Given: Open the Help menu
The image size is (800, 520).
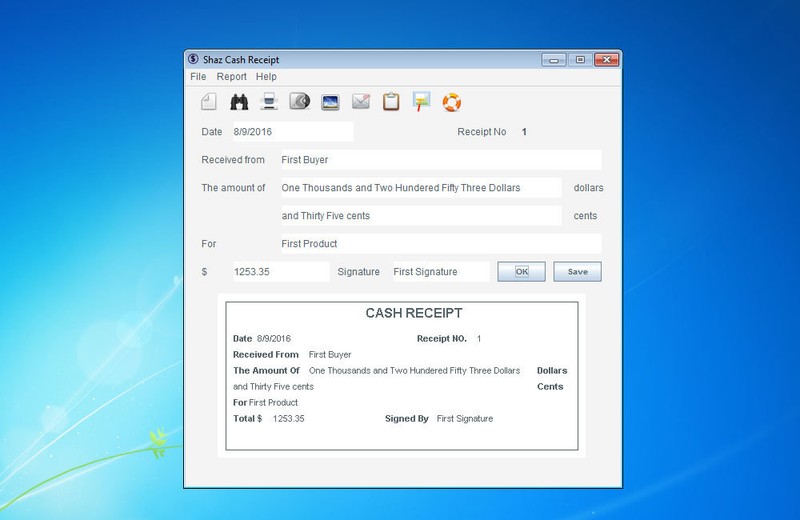Looking at the screenshot, I should [266, 77].
